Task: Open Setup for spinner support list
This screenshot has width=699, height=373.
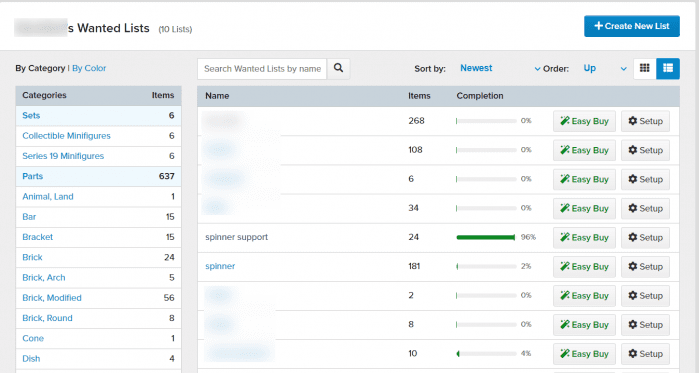Action: click(646, 238)
